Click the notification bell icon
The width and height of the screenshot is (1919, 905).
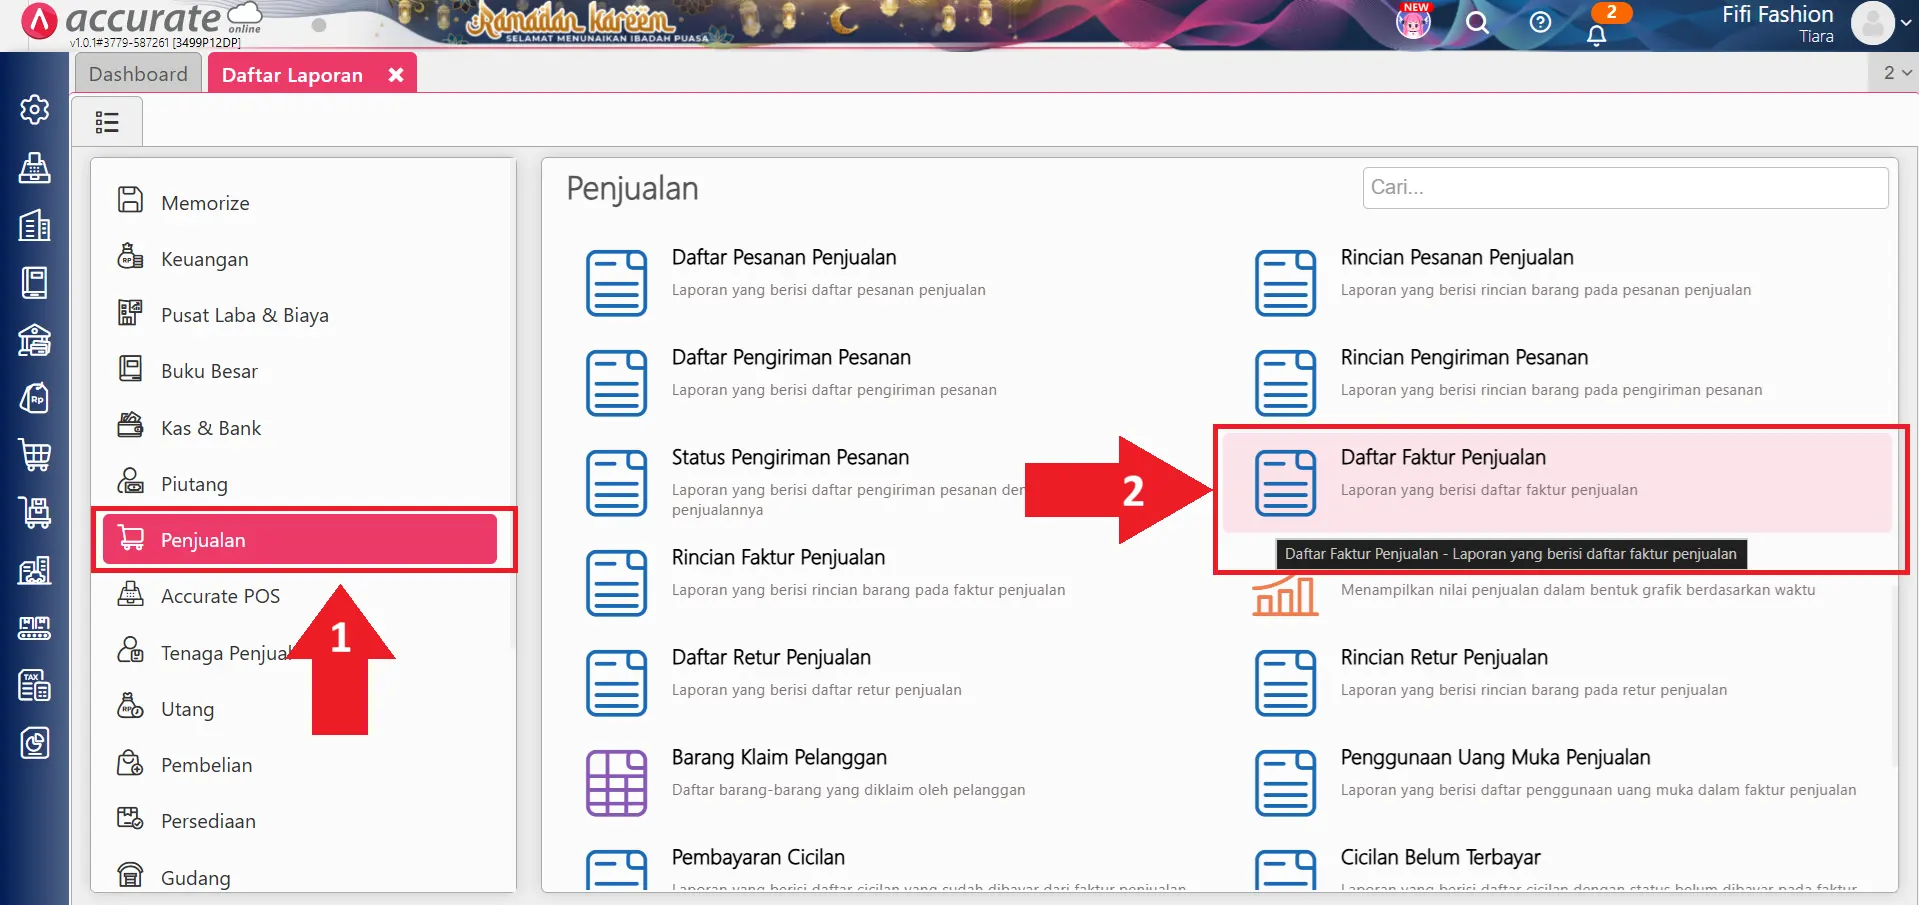pyautogui.click(x=1596, y=35)
